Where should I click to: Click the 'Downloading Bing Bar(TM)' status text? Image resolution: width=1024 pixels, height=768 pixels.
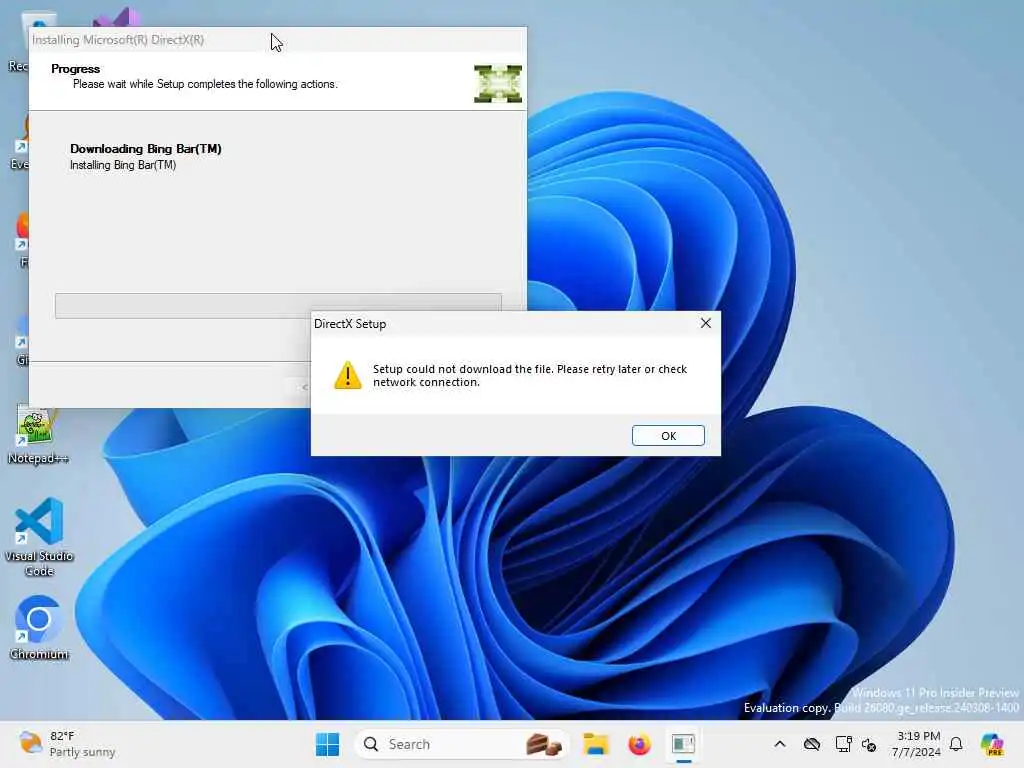(x=146, y=149)
